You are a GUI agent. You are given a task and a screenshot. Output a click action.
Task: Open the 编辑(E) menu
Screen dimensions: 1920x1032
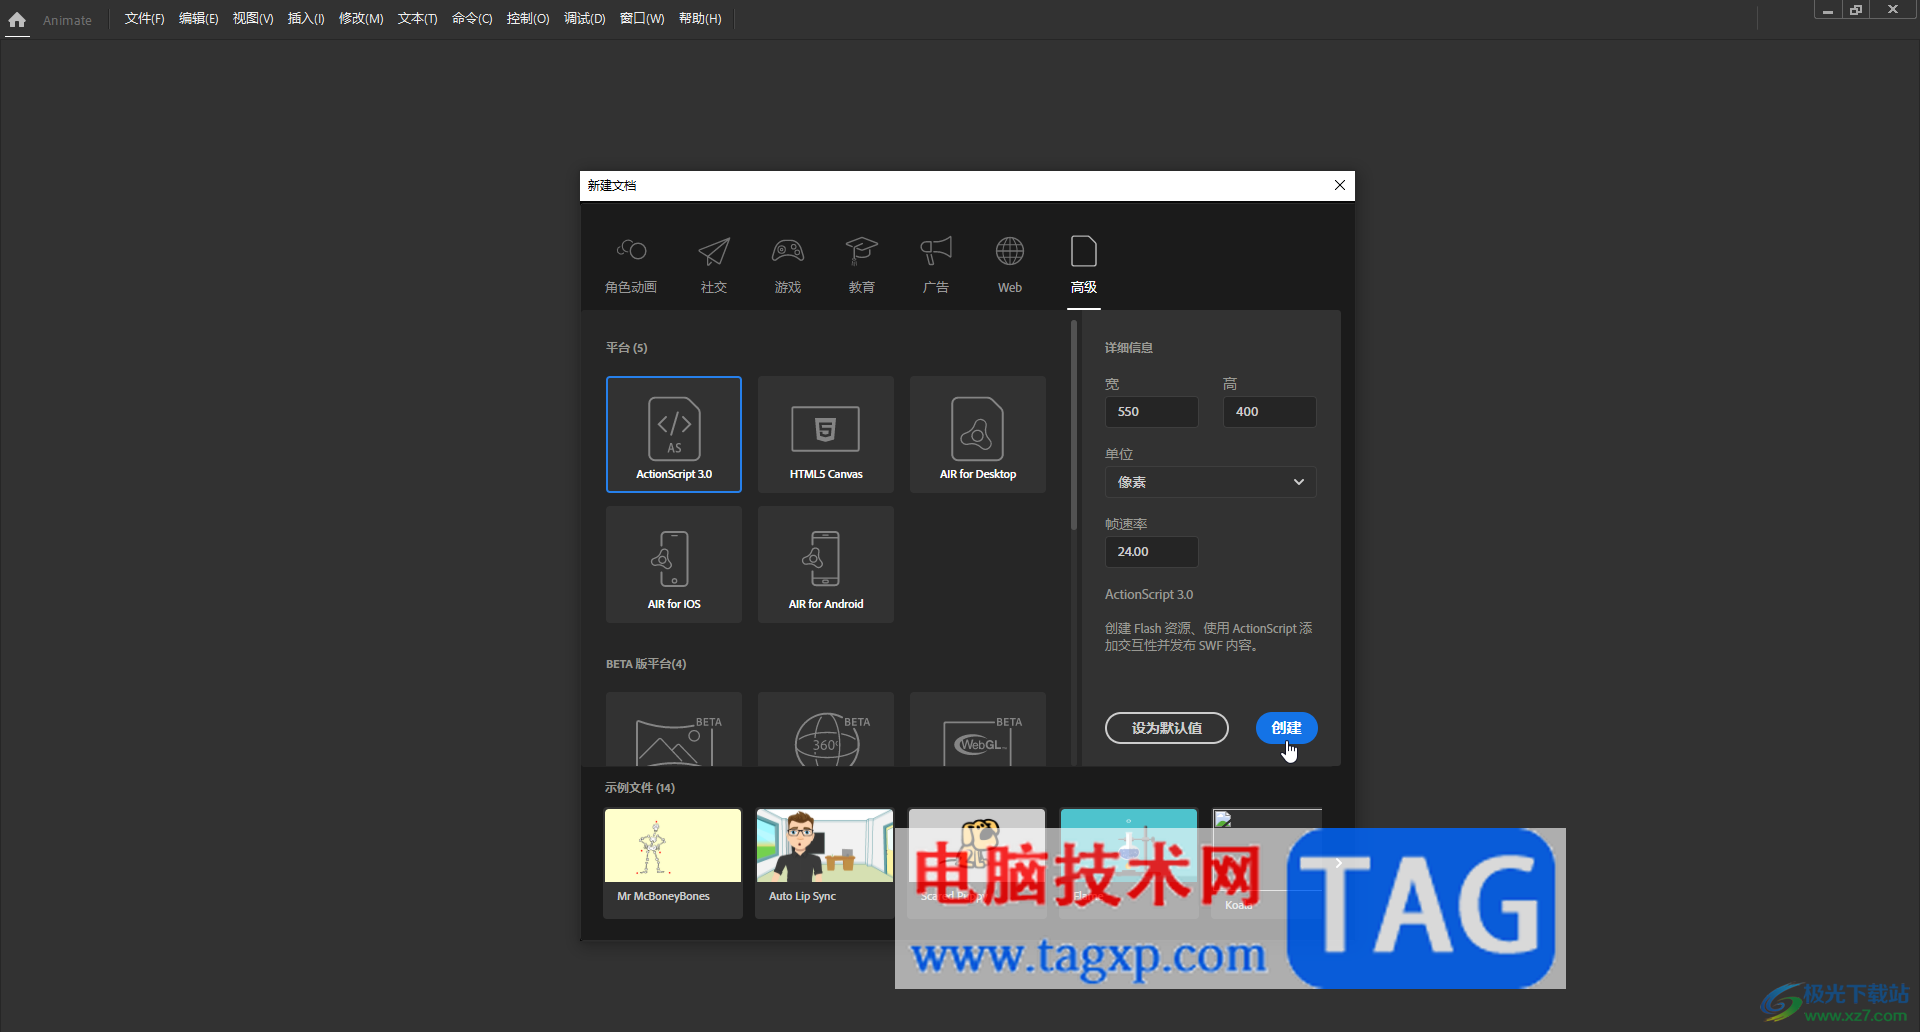[198, 19]
